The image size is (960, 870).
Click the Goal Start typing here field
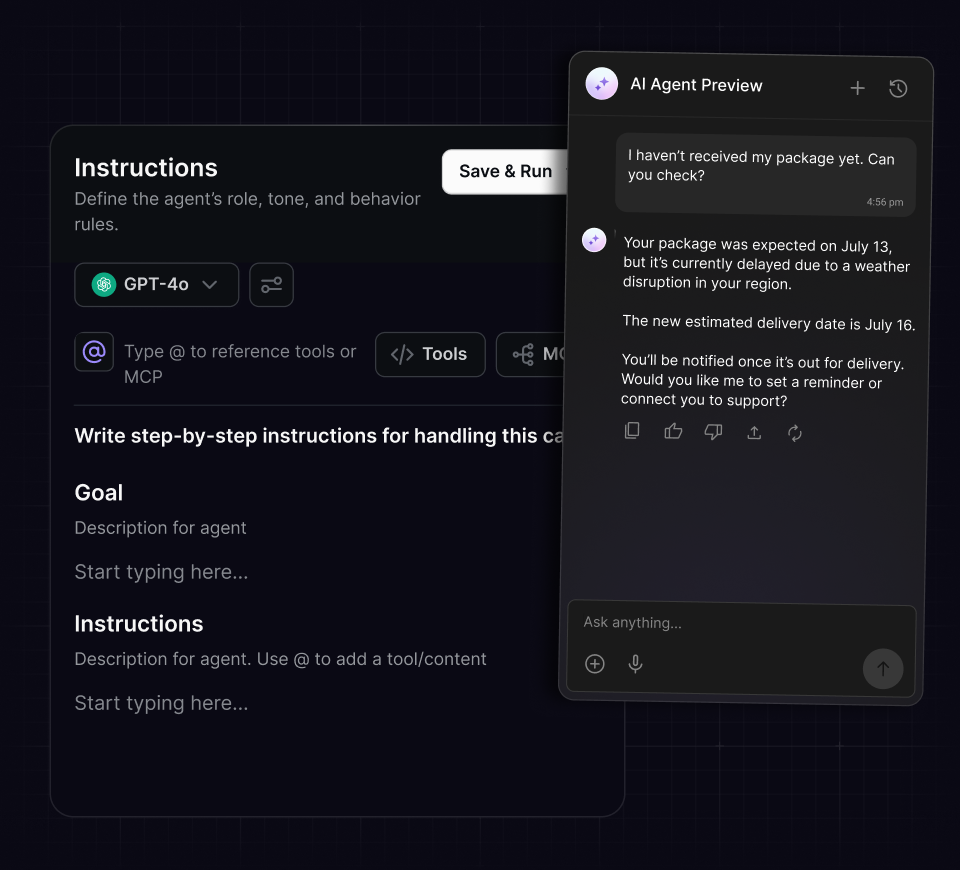[x=161, y=572]
